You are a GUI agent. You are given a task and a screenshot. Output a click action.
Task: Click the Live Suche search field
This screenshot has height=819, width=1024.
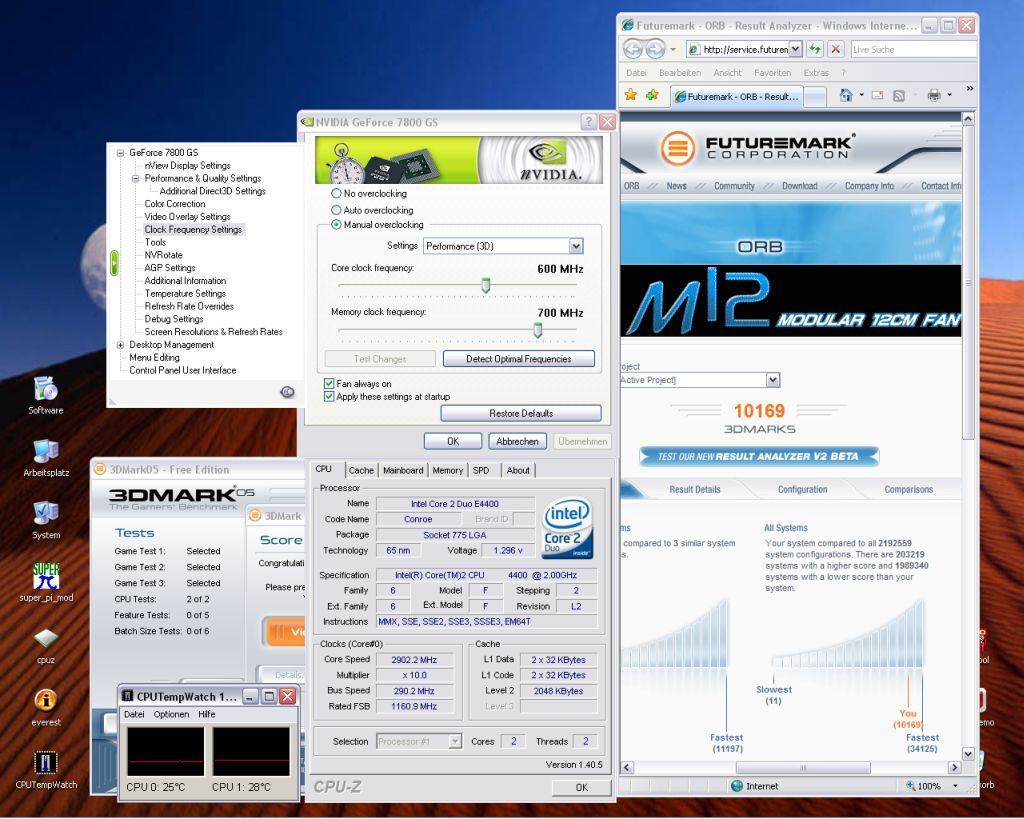pyautogui.click(x=912, y=49)
